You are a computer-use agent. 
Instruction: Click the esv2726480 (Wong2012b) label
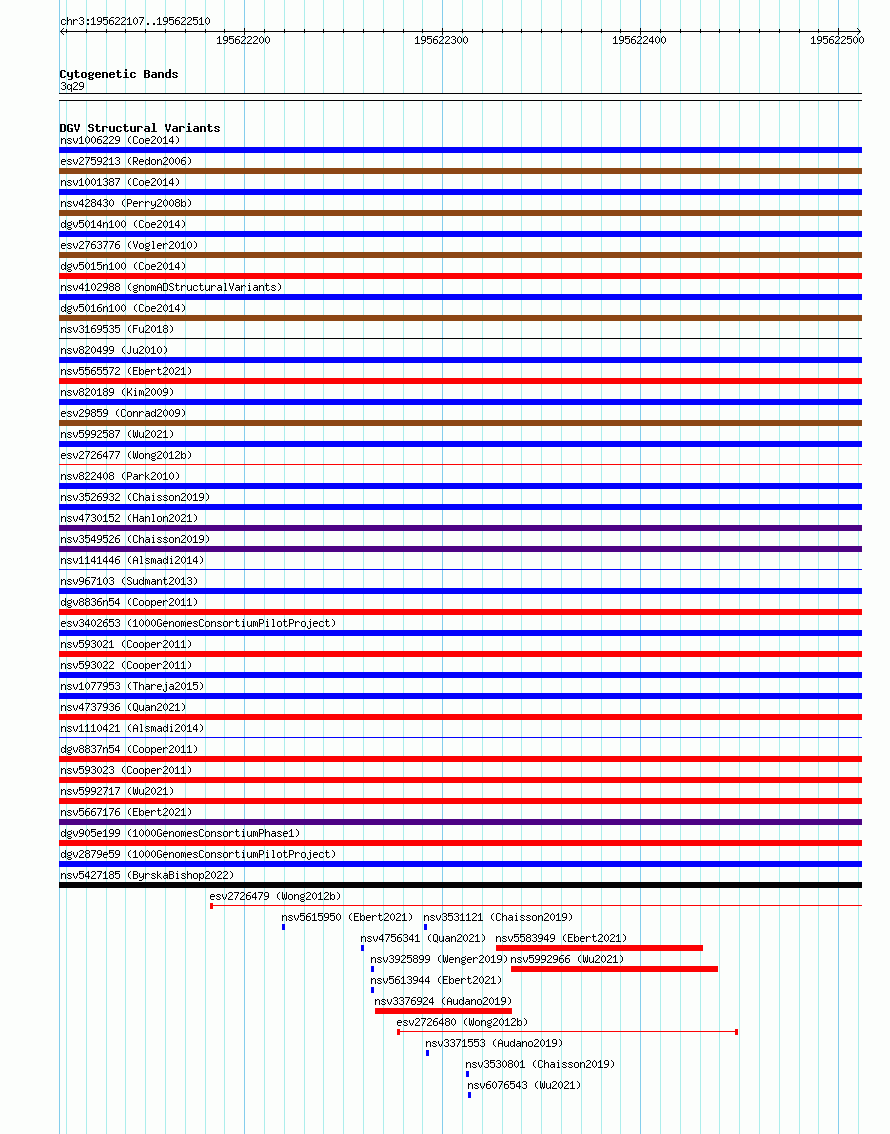point(462,1021)
